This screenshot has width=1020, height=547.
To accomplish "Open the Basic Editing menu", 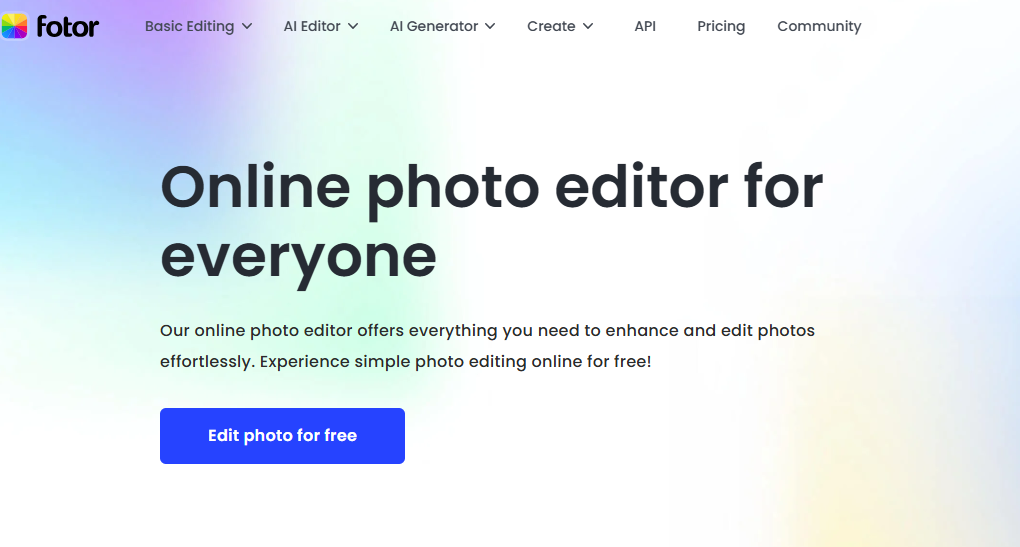I will 189,26.
